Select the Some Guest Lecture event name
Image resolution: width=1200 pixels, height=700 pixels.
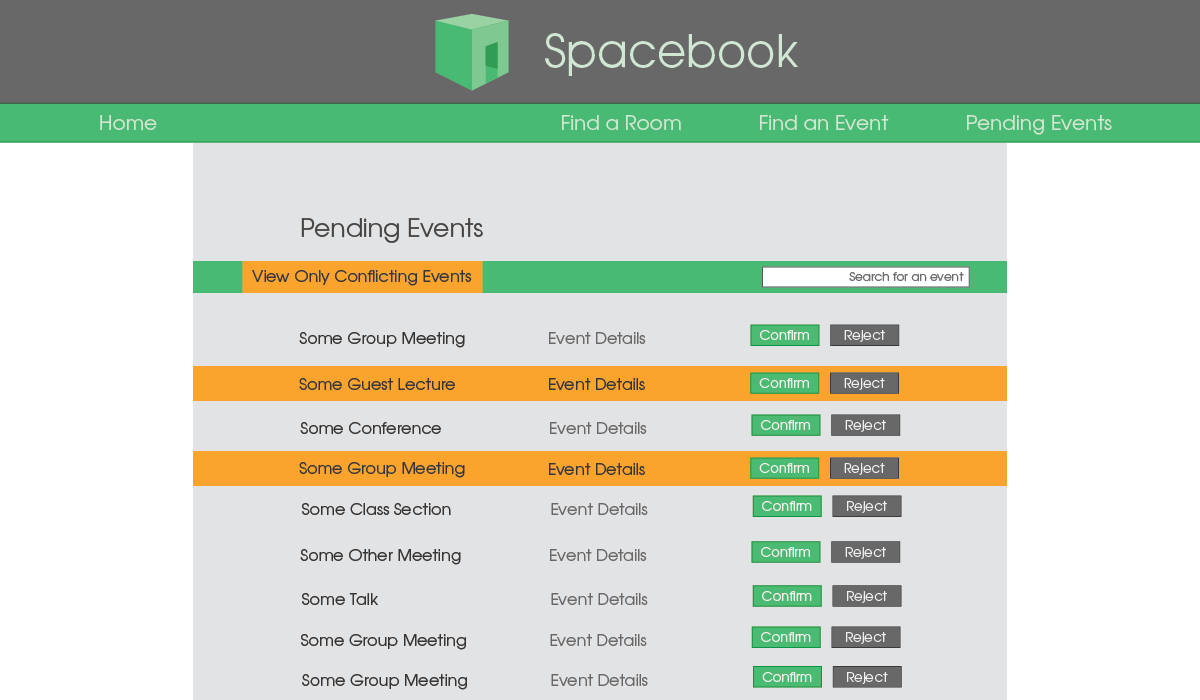point(377,384)
